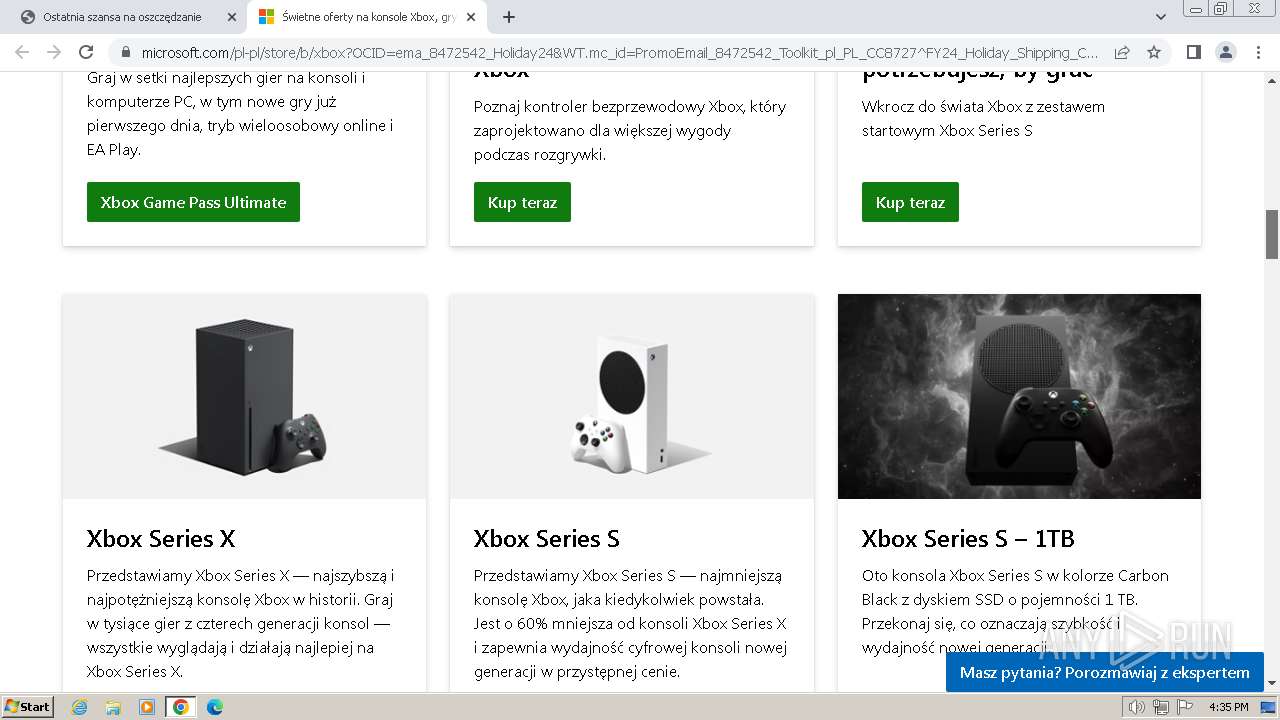1280x720 pixels.
Task: Open the Chrome three-dot menu
Action: click(1258, 52)
